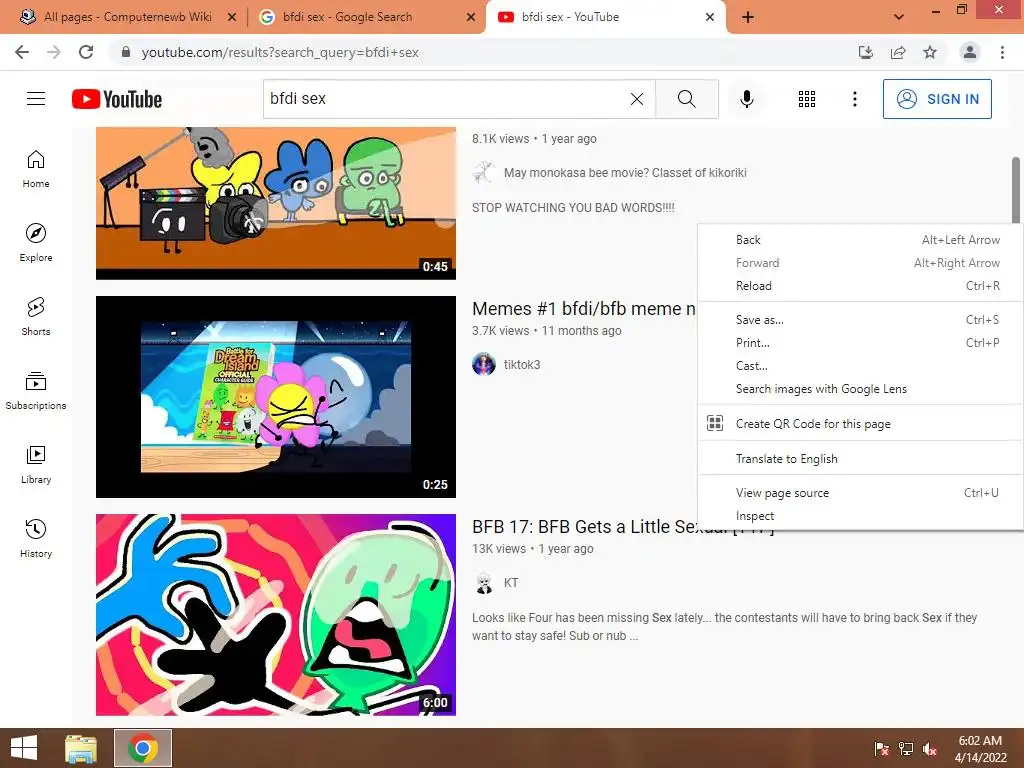Click the network tray icon

tap(906, 748)
